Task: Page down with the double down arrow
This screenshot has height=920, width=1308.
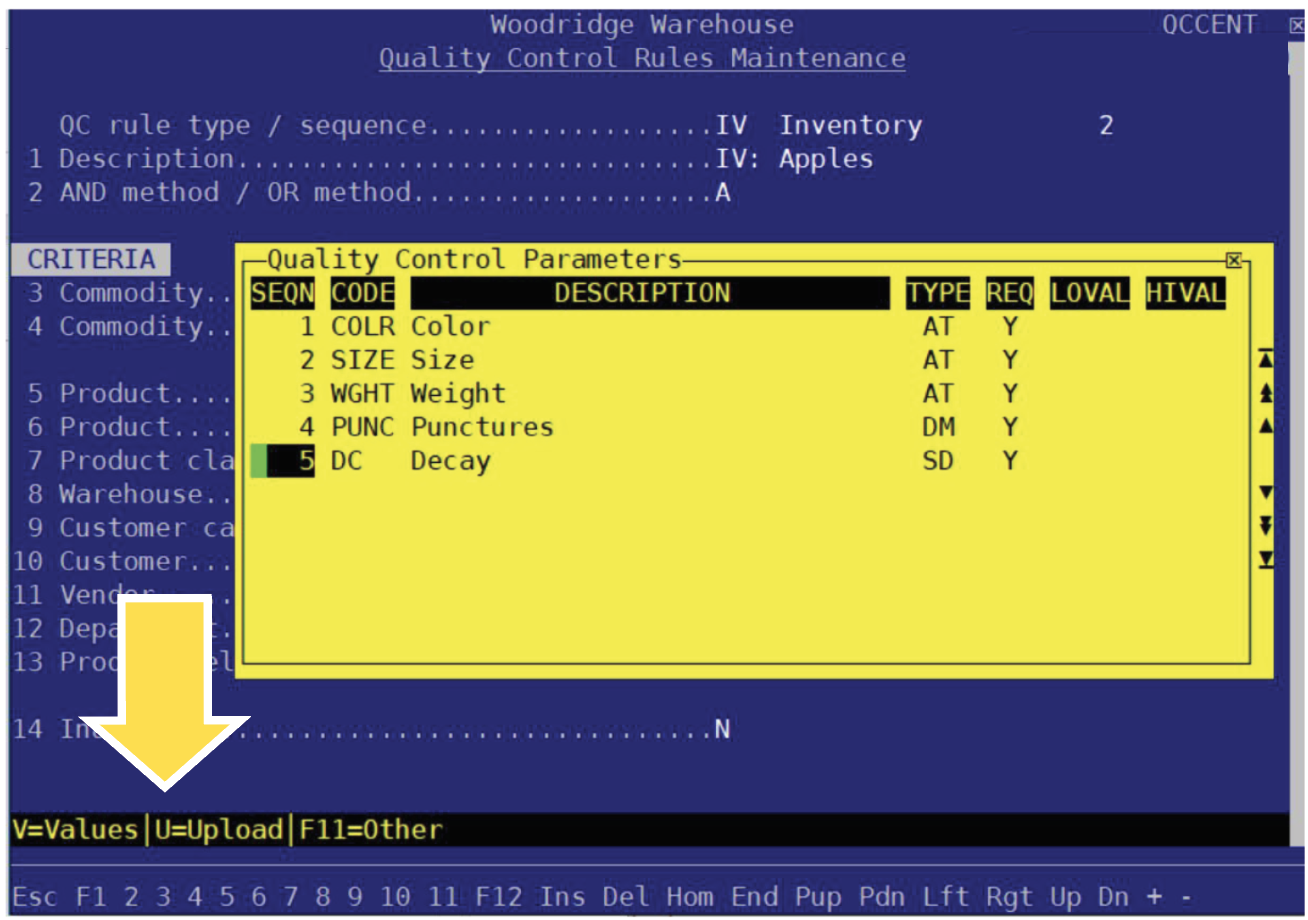Action: coord(1266,526)
